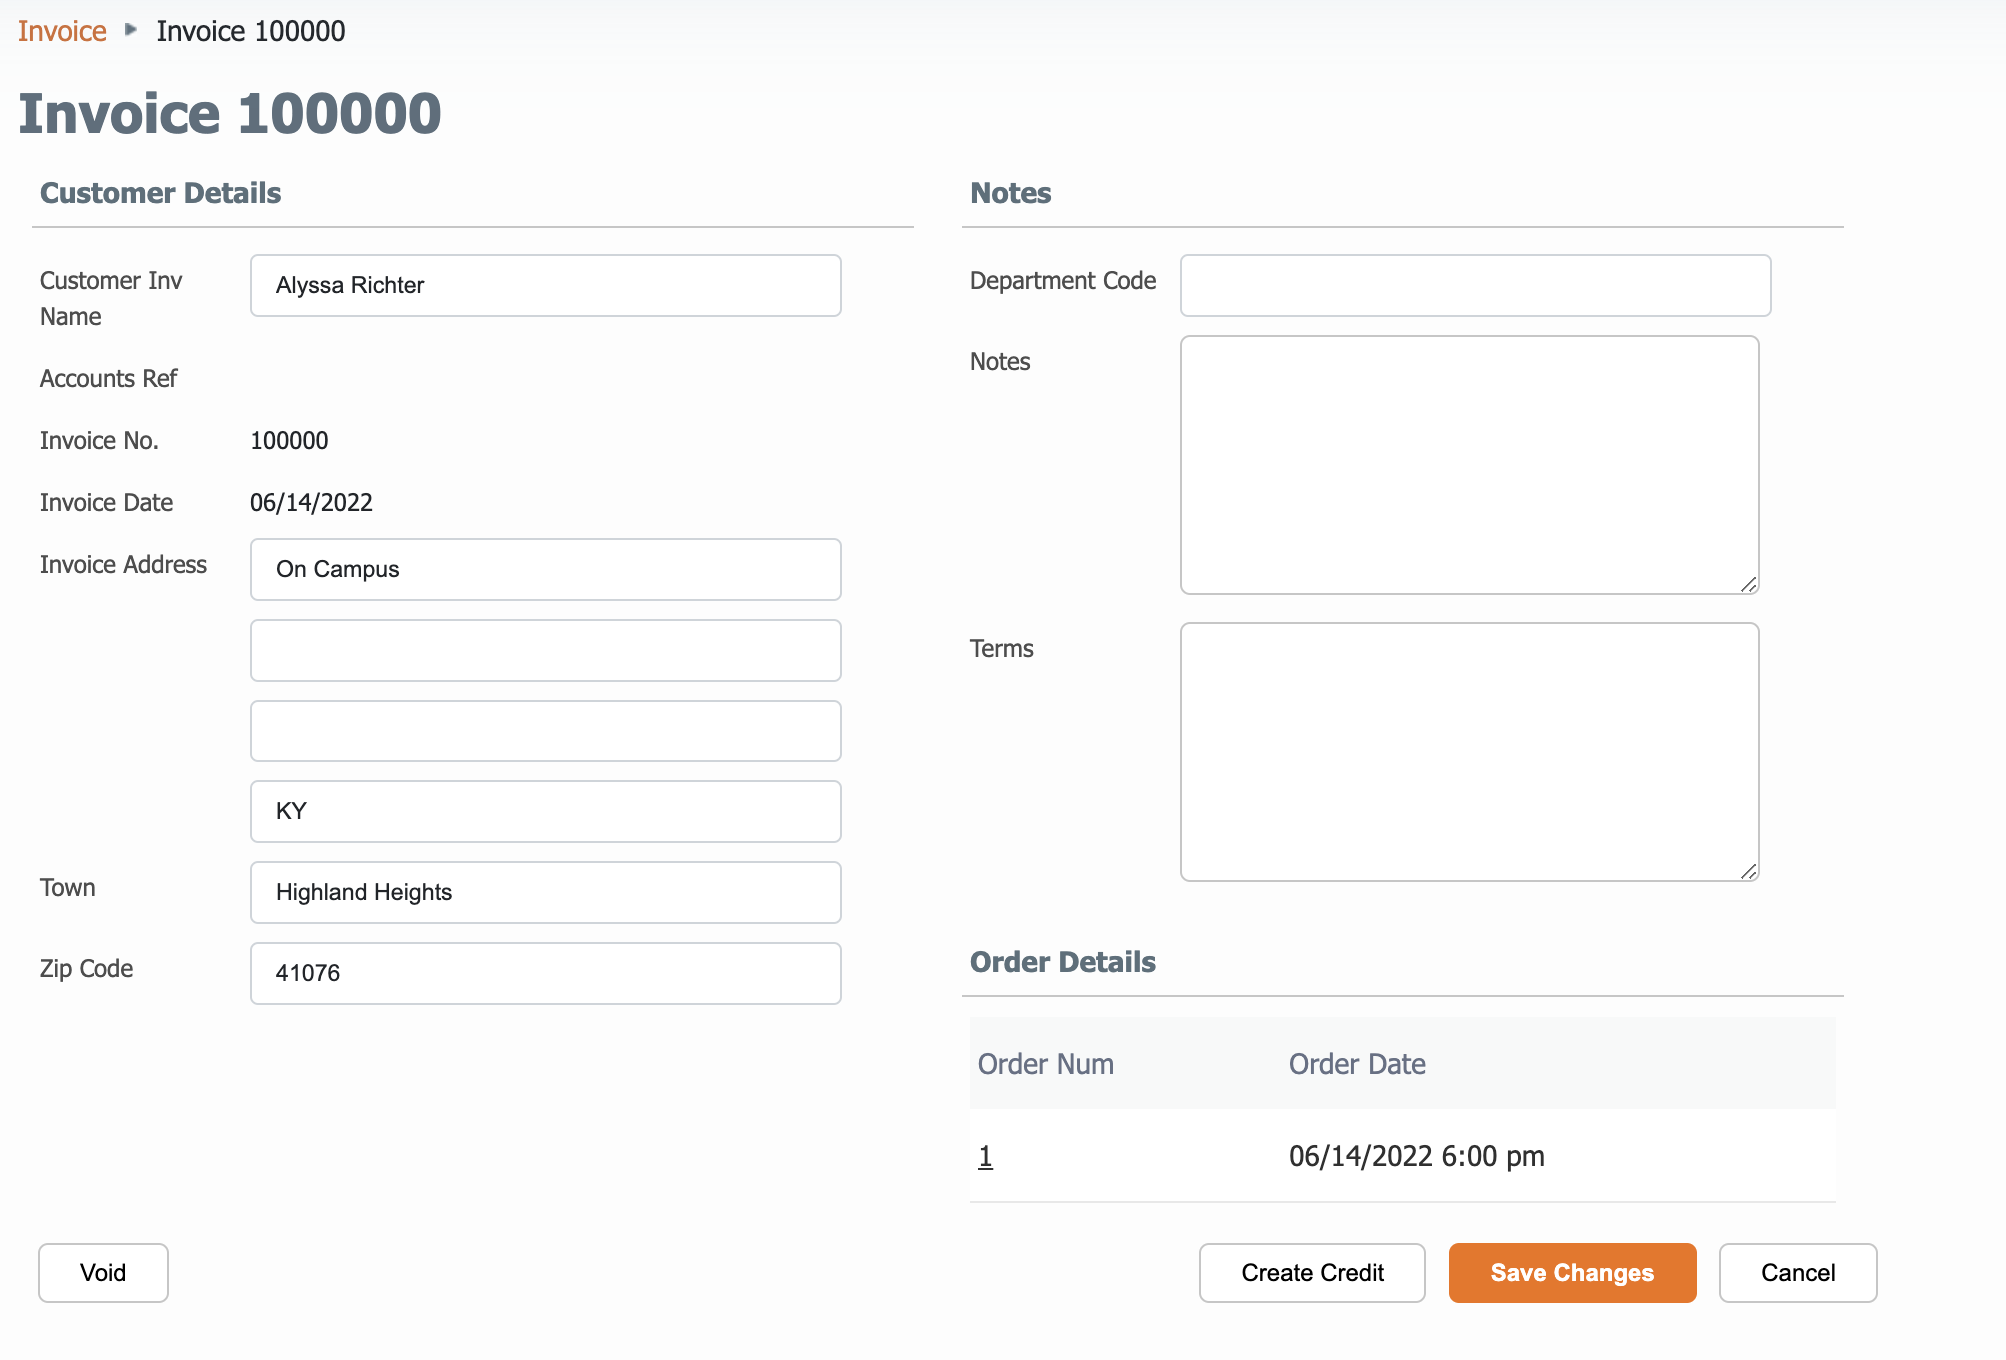Edit the Town field Highland Heights
Screen dimensions: 2006x1360
pos(546,893)
